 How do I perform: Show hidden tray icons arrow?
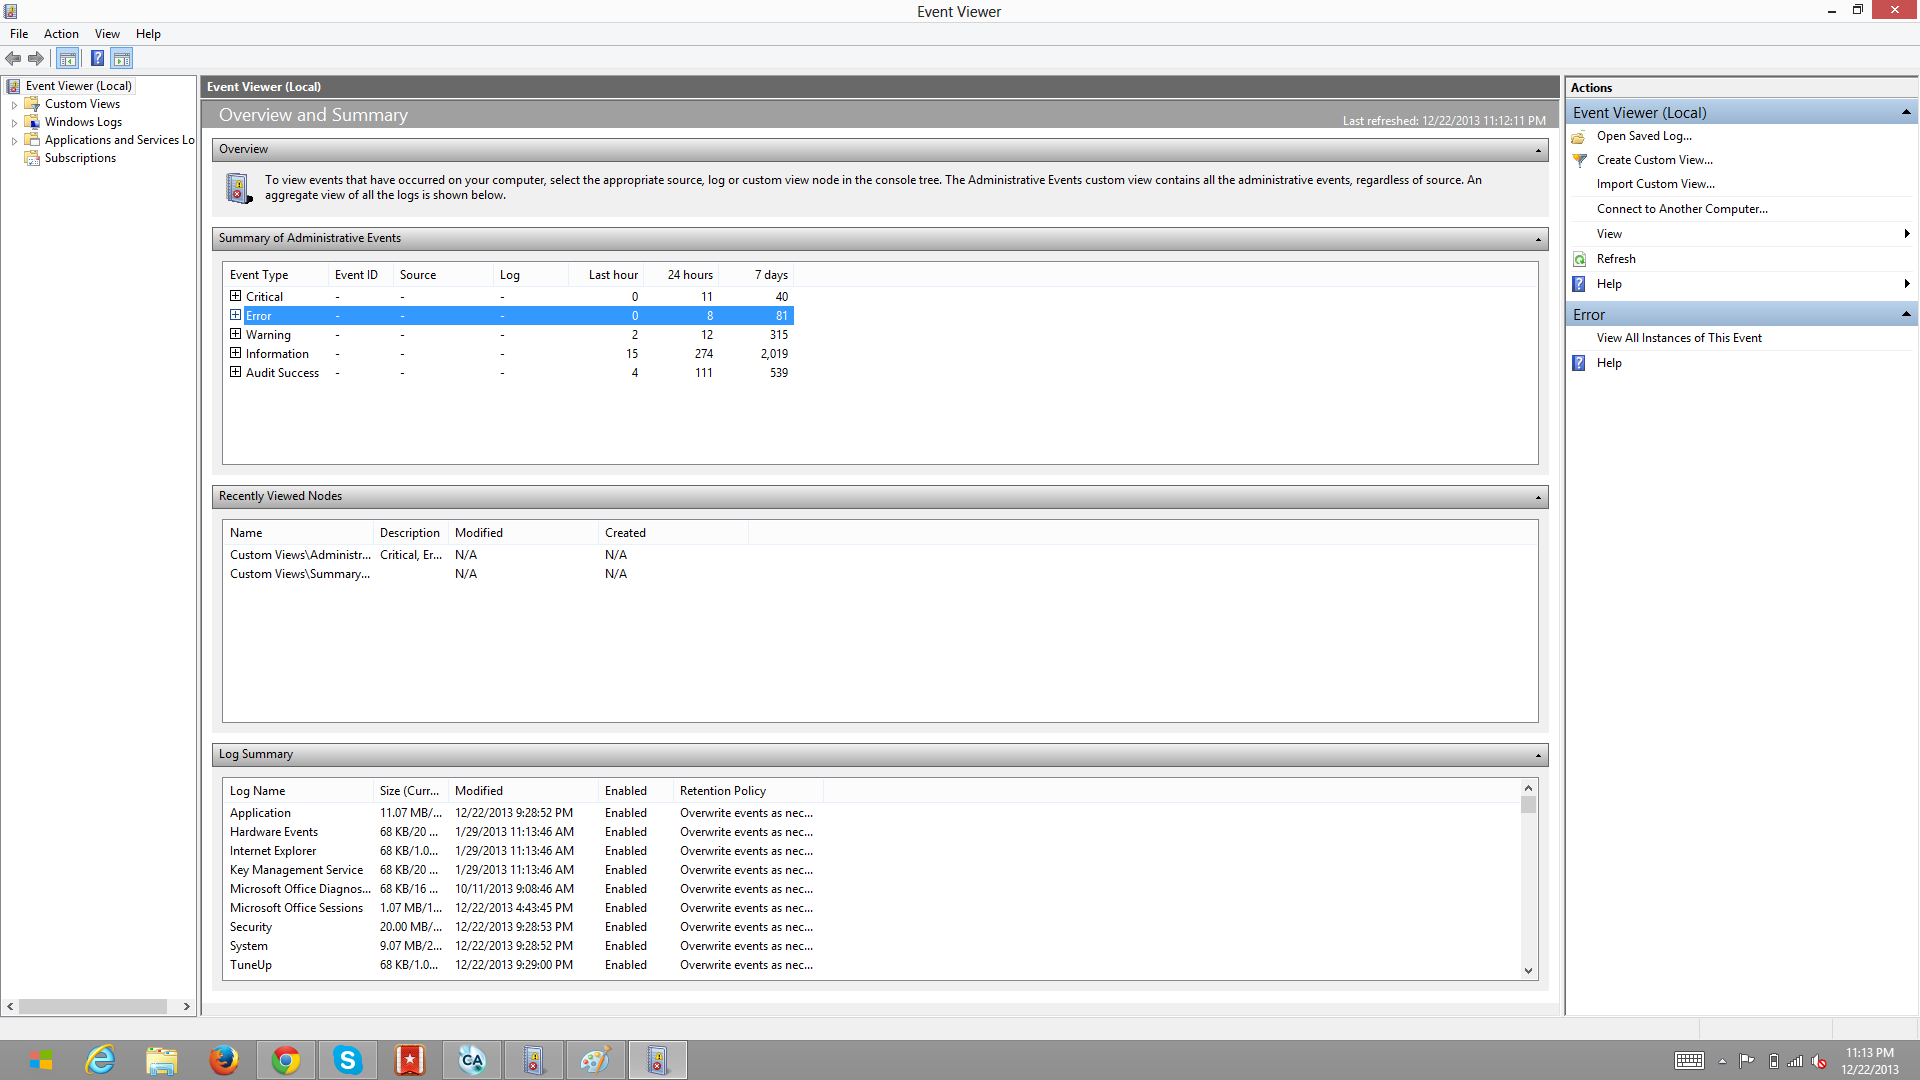pyautogui.click(x=1722, y=1061)
